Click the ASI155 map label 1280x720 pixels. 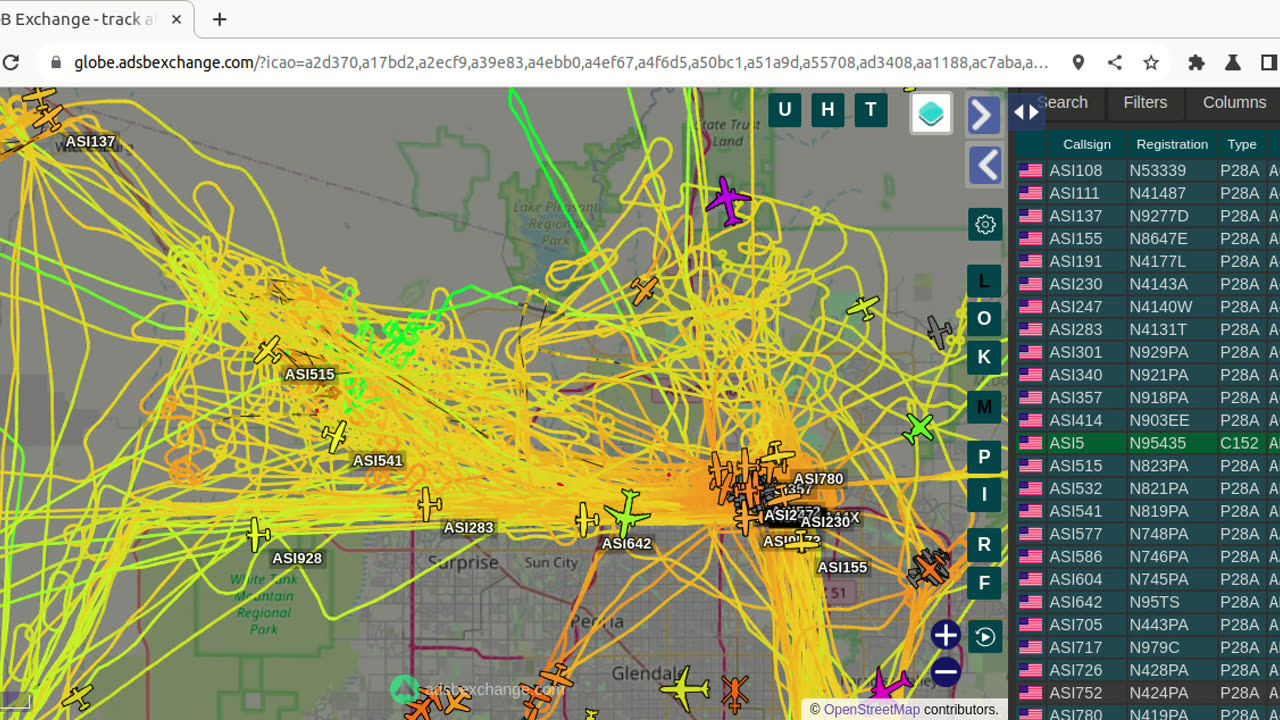(842, 567)
